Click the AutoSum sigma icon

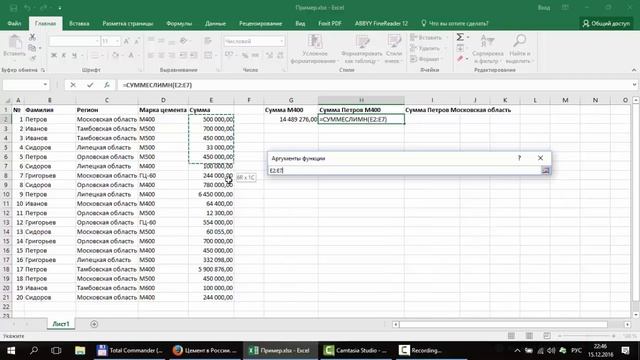460,37
